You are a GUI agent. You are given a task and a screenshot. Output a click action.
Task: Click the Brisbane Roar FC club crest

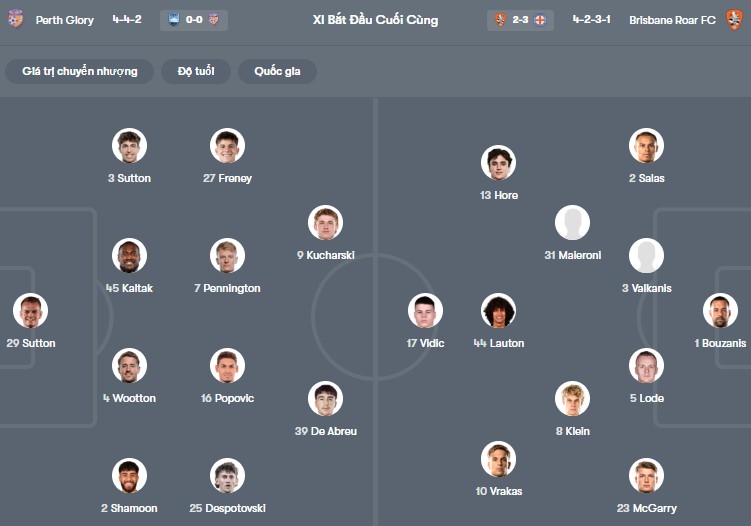point(735,20)
